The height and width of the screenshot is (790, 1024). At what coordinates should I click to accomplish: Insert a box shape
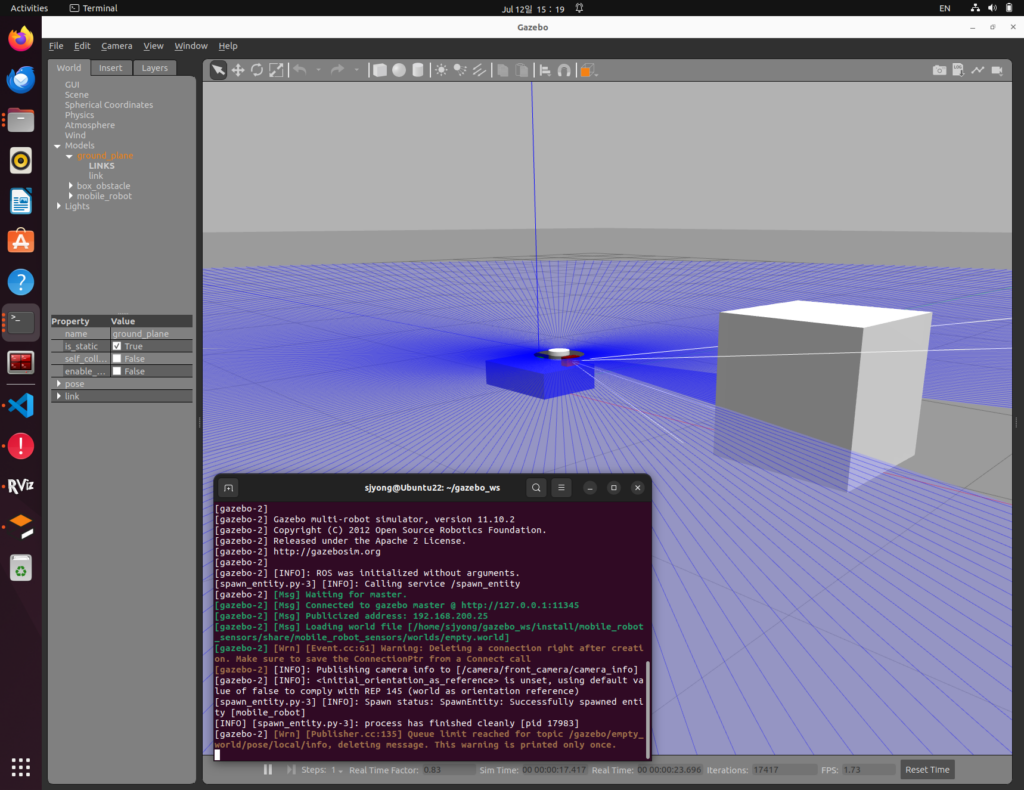[379, 70]
